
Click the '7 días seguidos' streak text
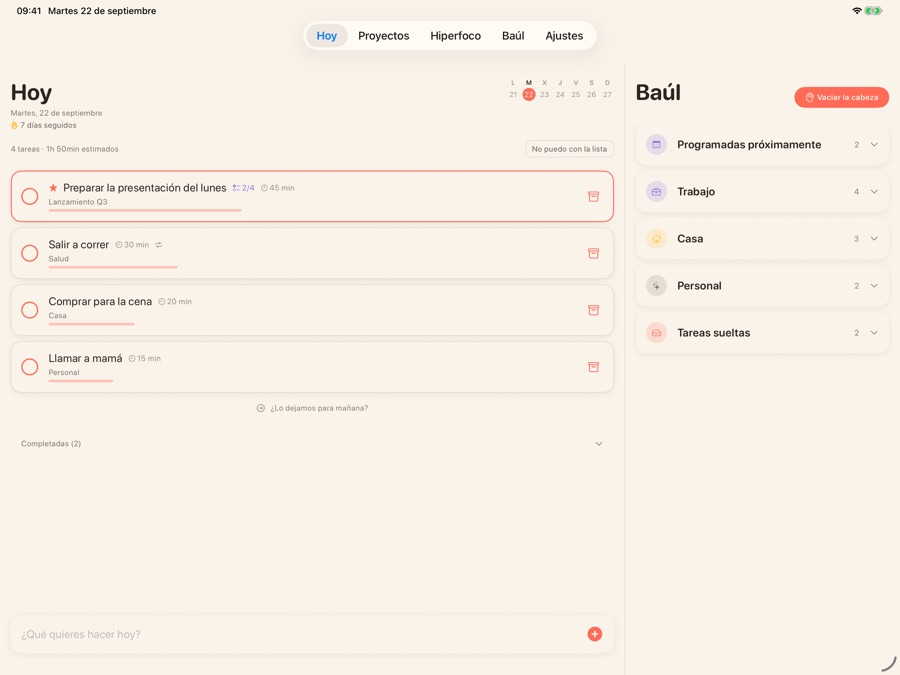(48, 125)
